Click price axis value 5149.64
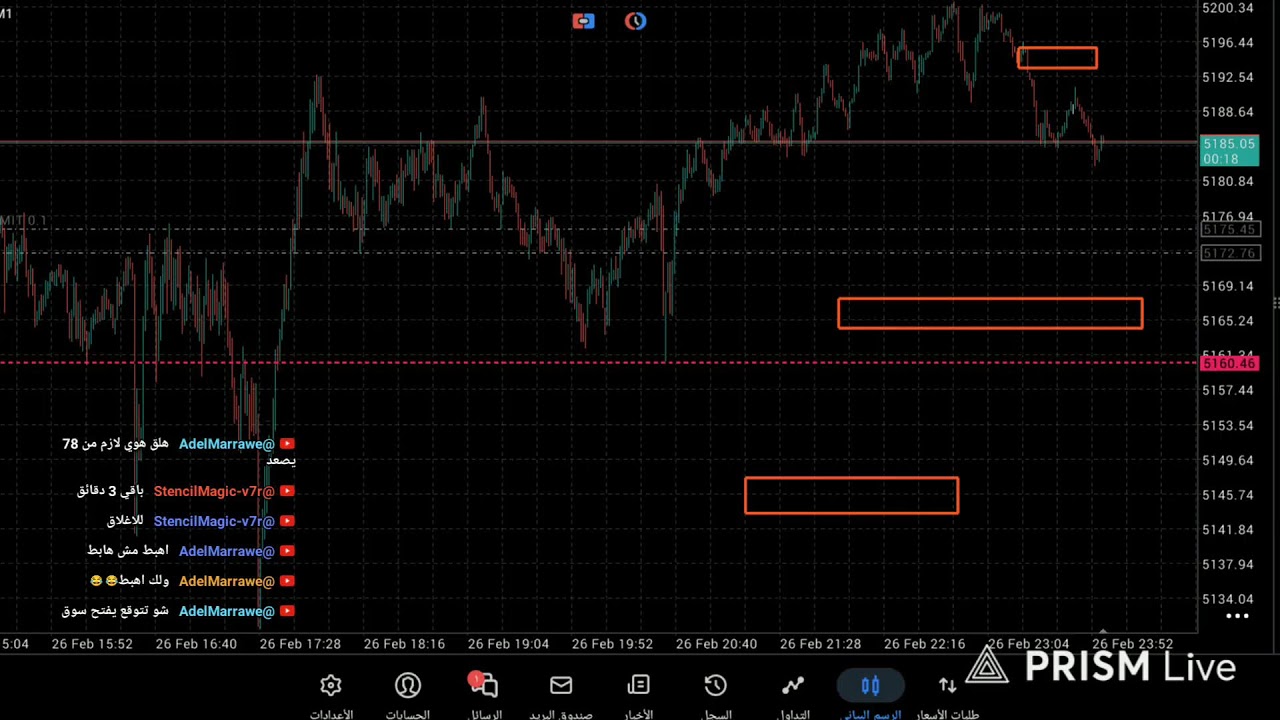1280x720 pixels. tap(1228, 461)
